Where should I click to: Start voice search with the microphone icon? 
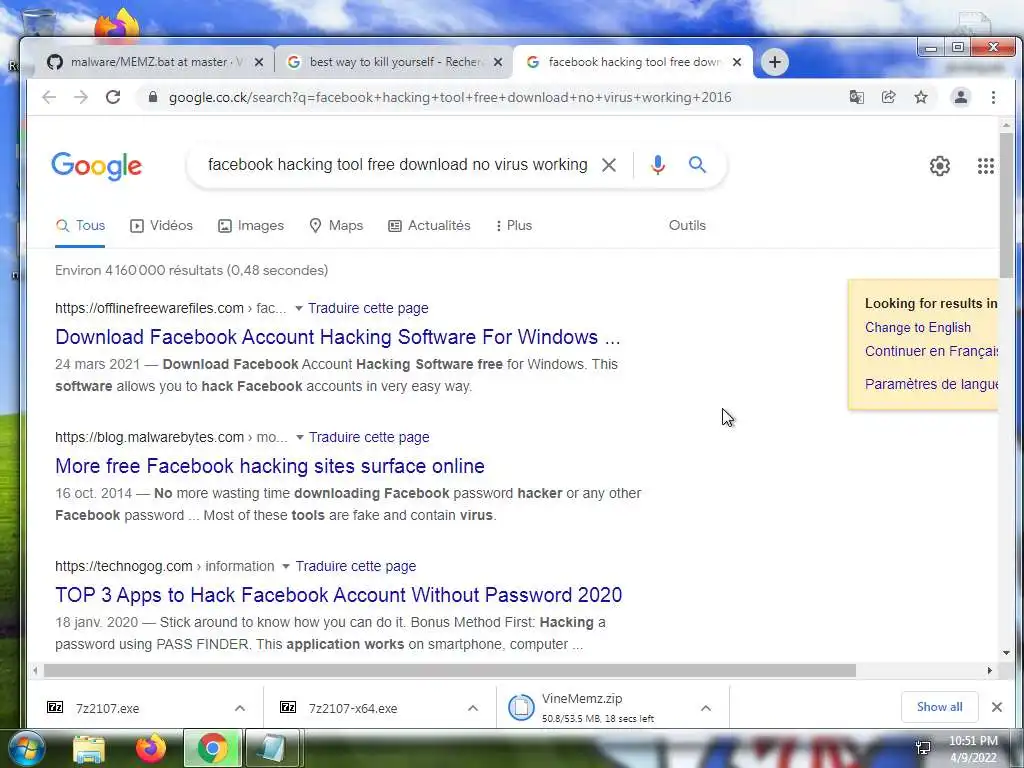pos(658,165)
